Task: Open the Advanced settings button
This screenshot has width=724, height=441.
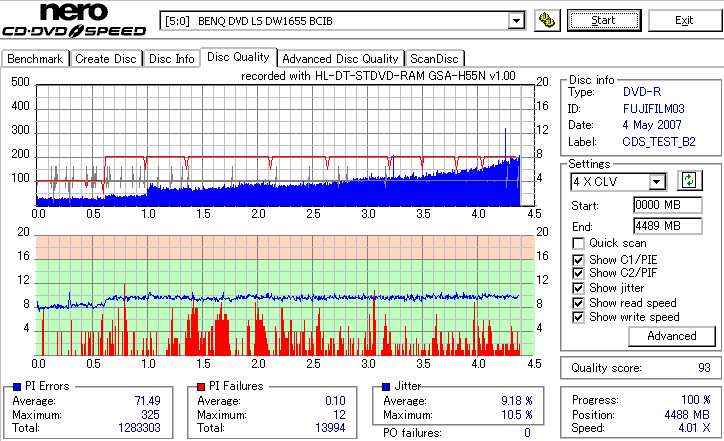Action: click(671, 336)
